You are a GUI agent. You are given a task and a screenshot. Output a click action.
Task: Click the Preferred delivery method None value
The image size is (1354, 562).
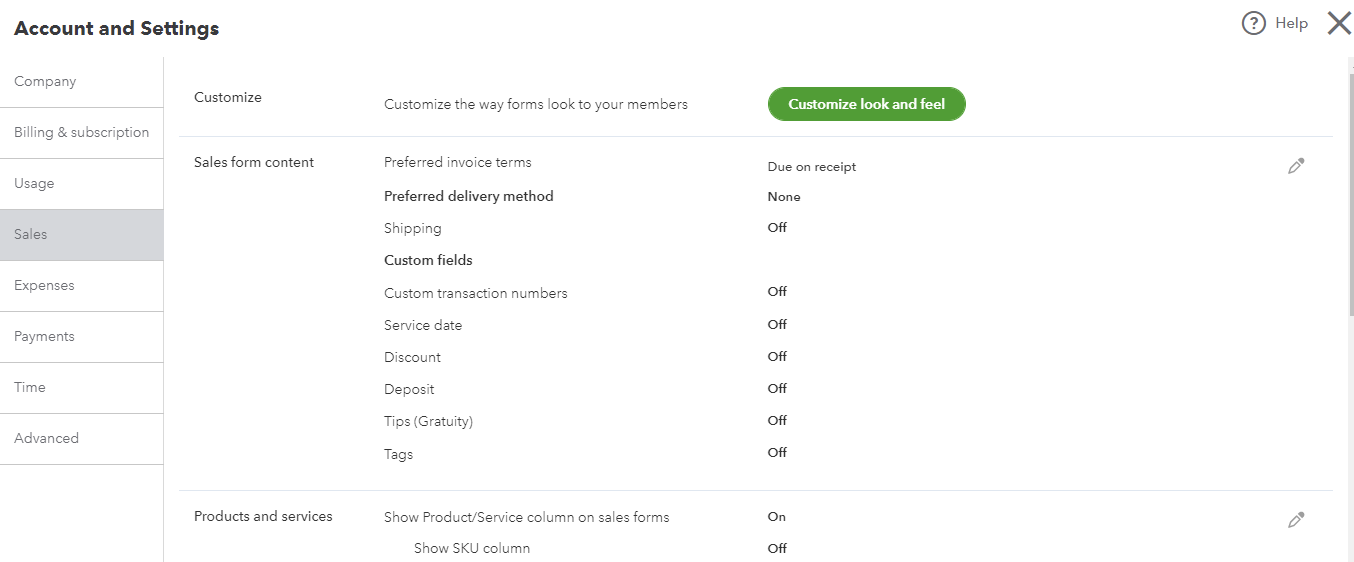pos(784,197)
